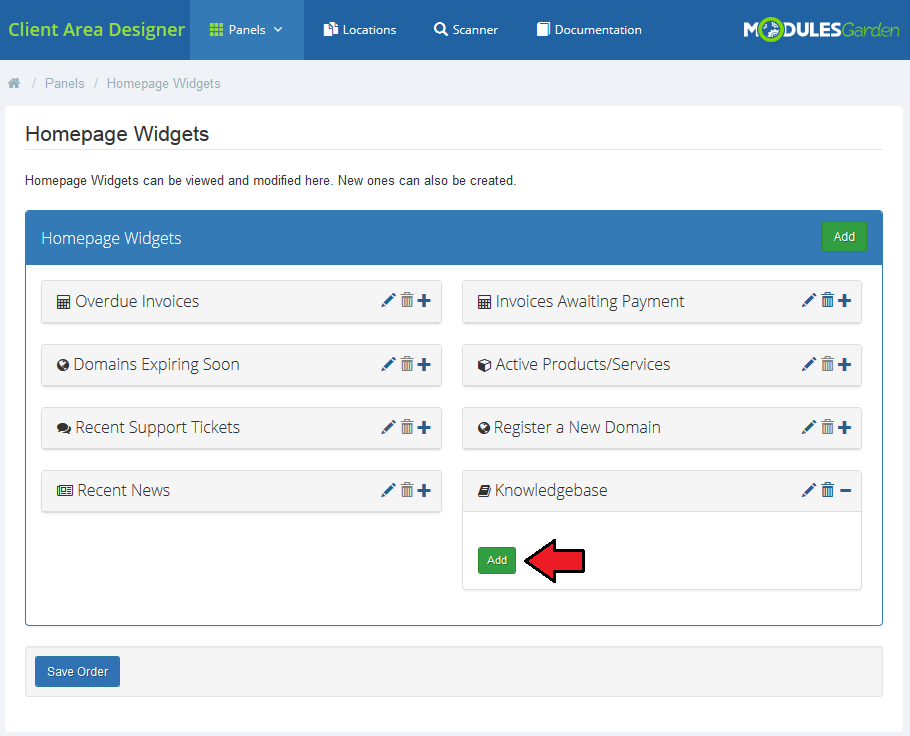Go to the Locations page
This screenshot has height=736, width=910.
point(360,30)
